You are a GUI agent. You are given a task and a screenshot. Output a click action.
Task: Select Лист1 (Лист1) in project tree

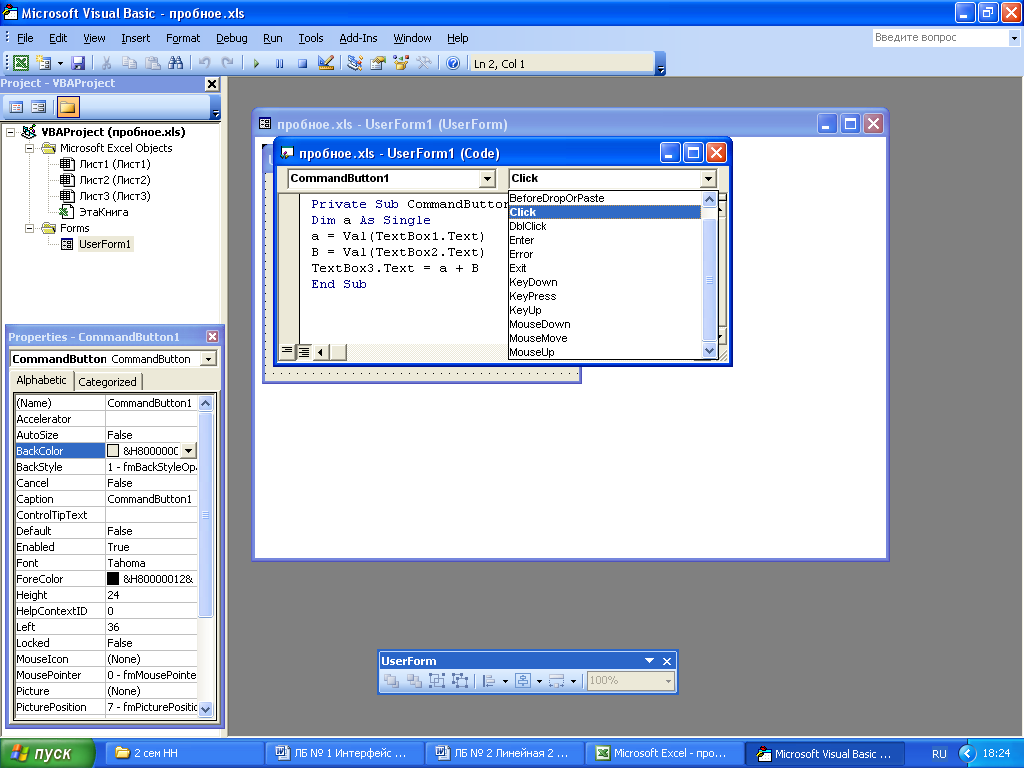click(114, 164)
